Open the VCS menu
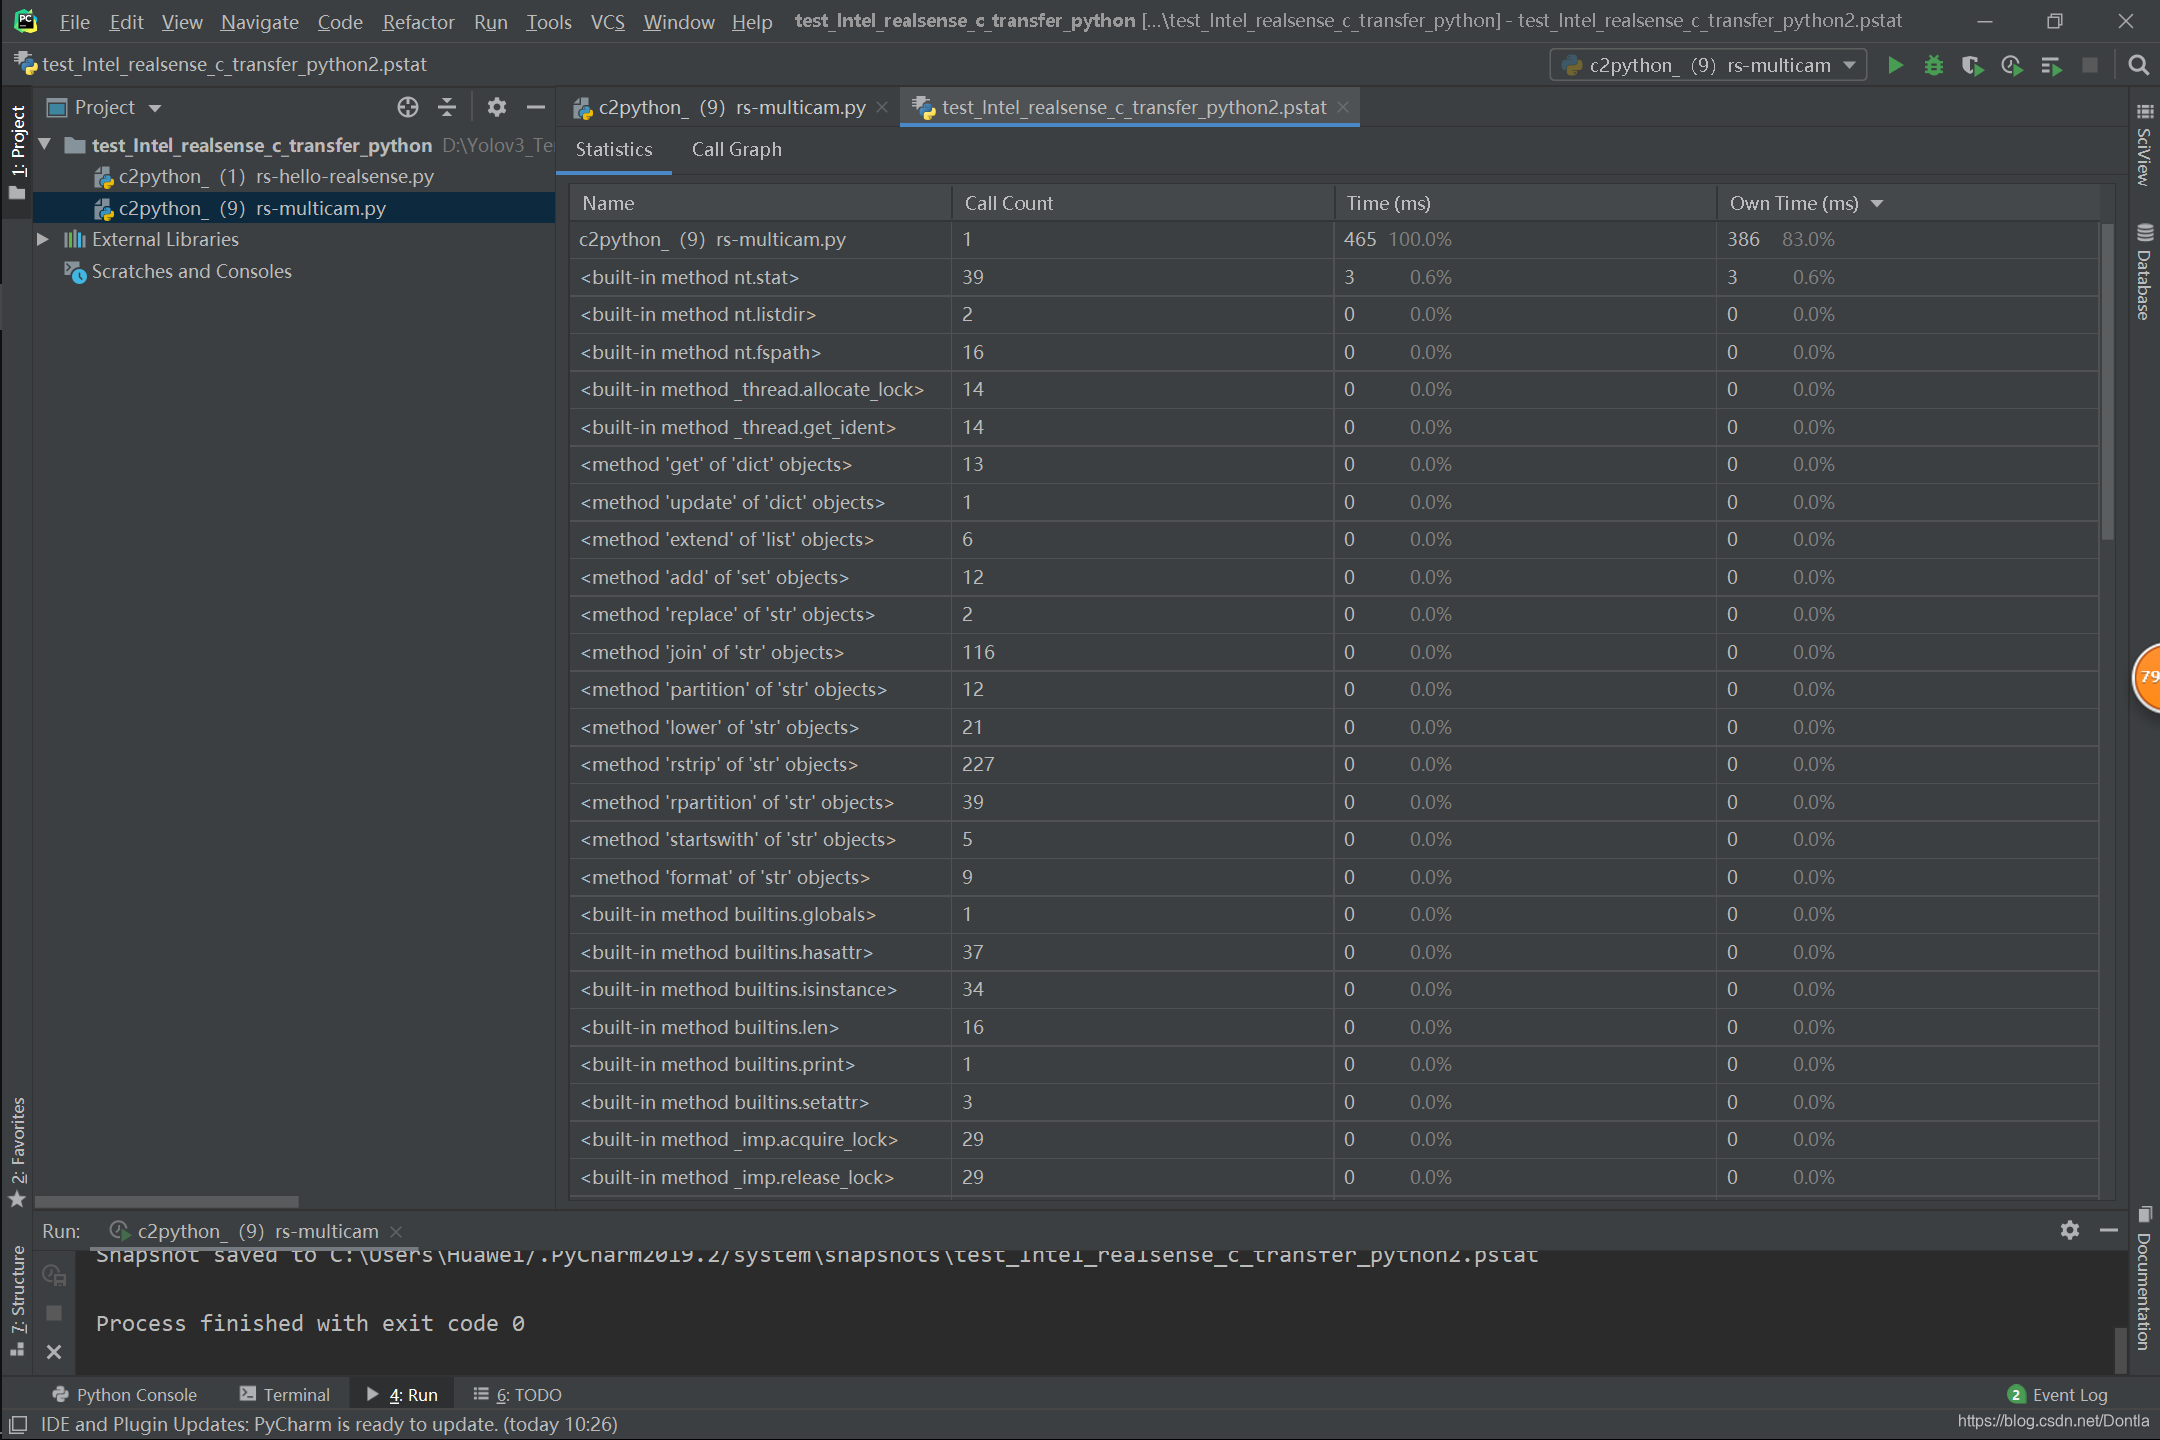This screenshot has width=2160, height=1440. 607,21
